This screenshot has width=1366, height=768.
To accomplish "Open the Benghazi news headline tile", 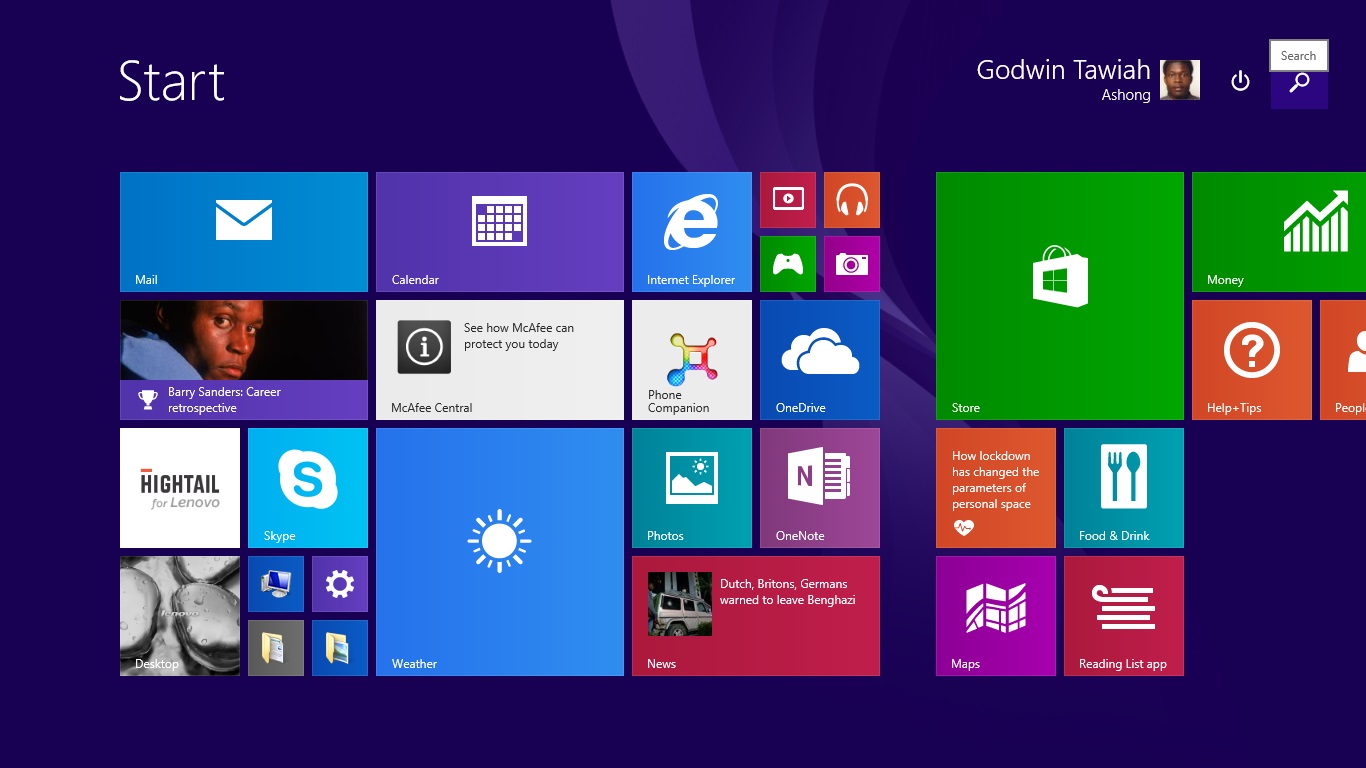I will point(756,616).
